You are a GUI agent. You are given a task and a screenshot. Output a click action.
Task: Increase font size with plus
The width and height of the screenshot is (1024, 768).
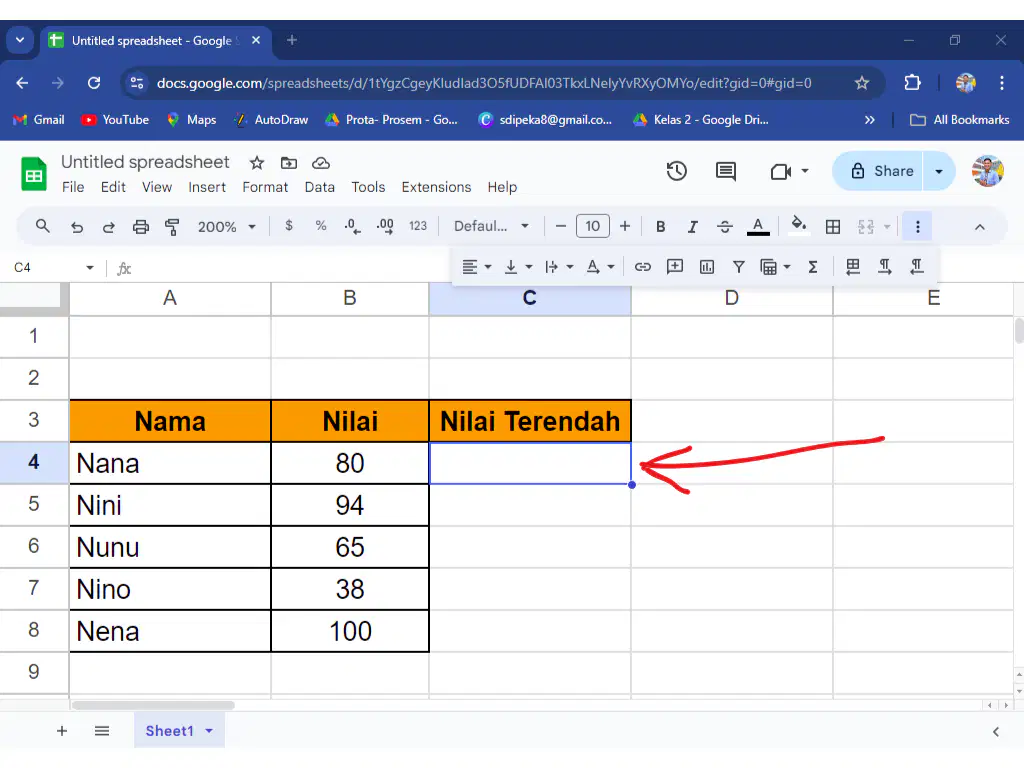[625, 226]
